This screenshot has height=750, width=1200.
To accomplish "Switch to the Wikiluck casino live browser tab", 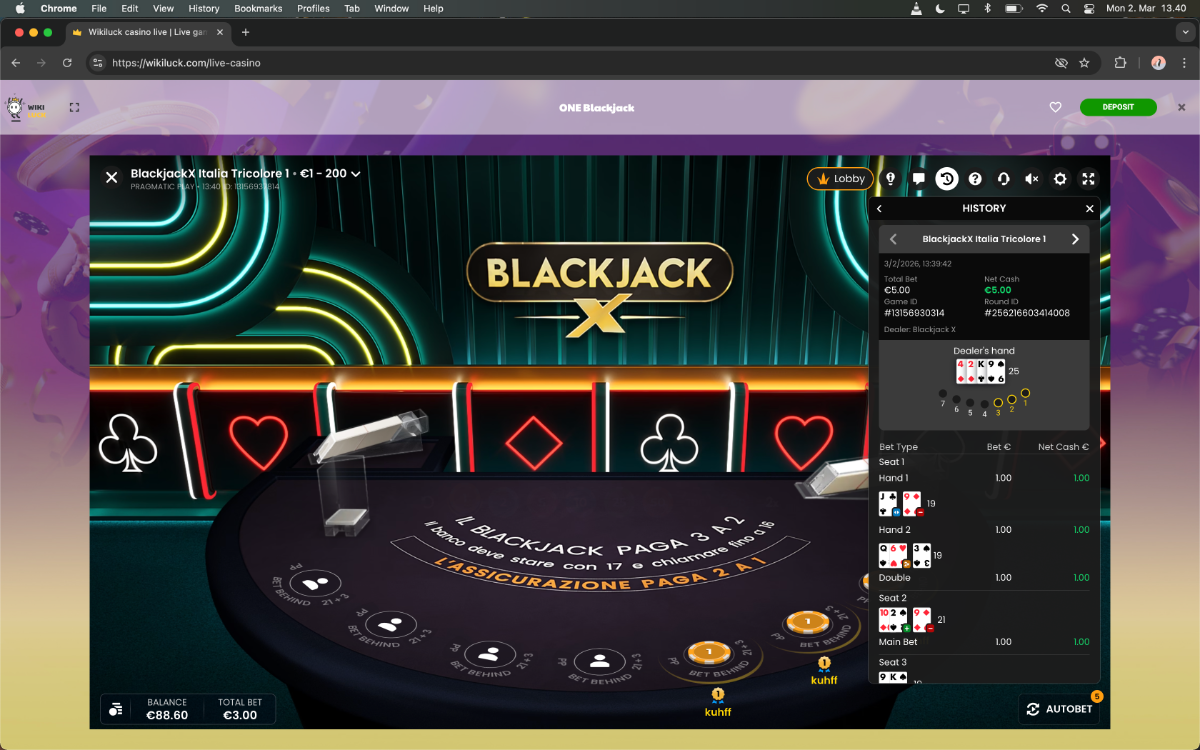I will point(150,32).
